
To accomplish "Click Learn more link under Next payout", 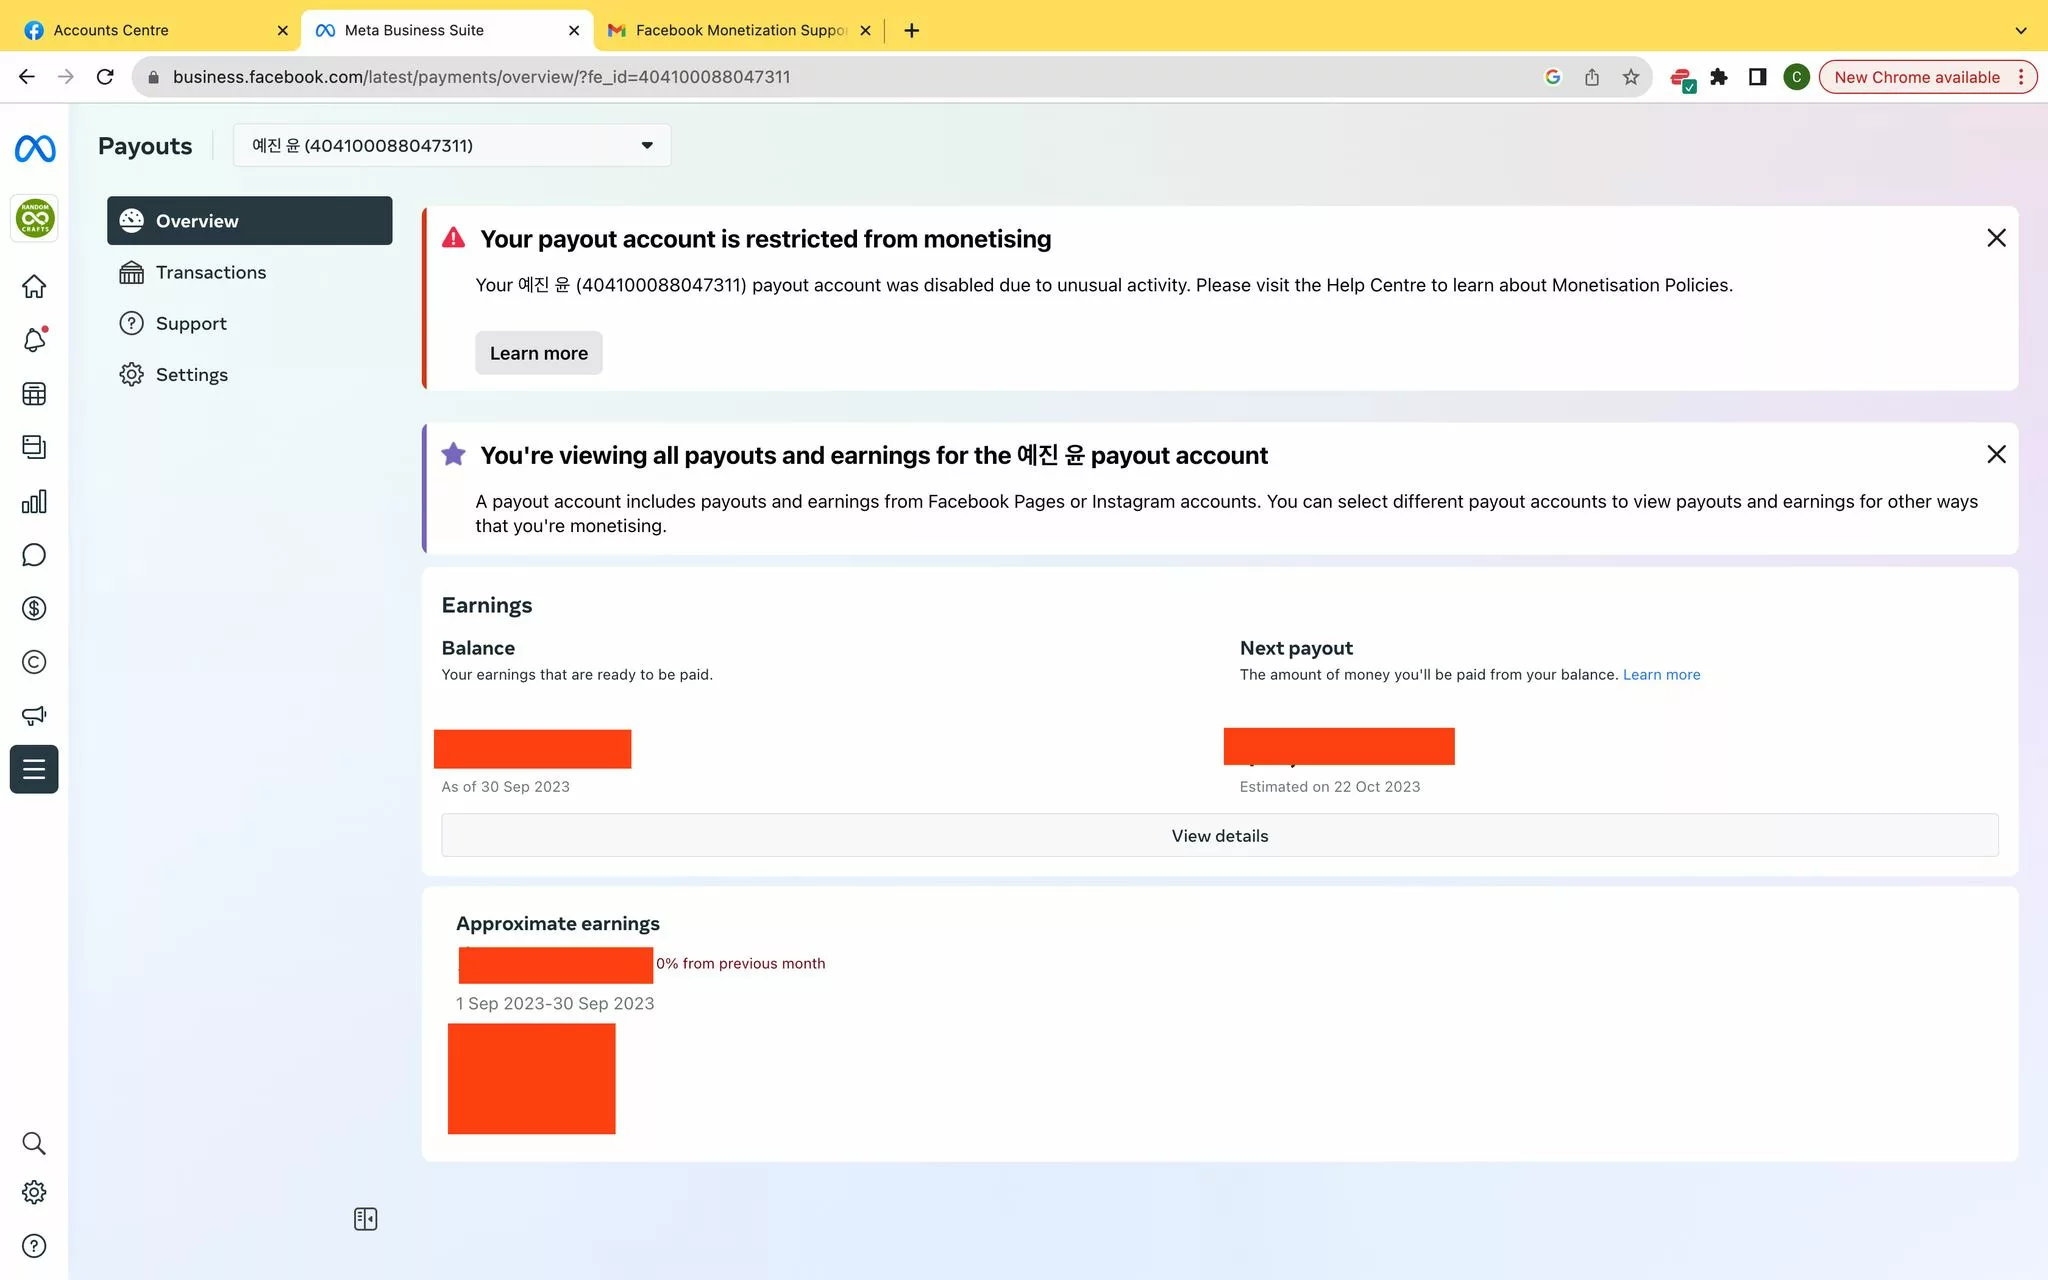I will [x=1661, y=675].
